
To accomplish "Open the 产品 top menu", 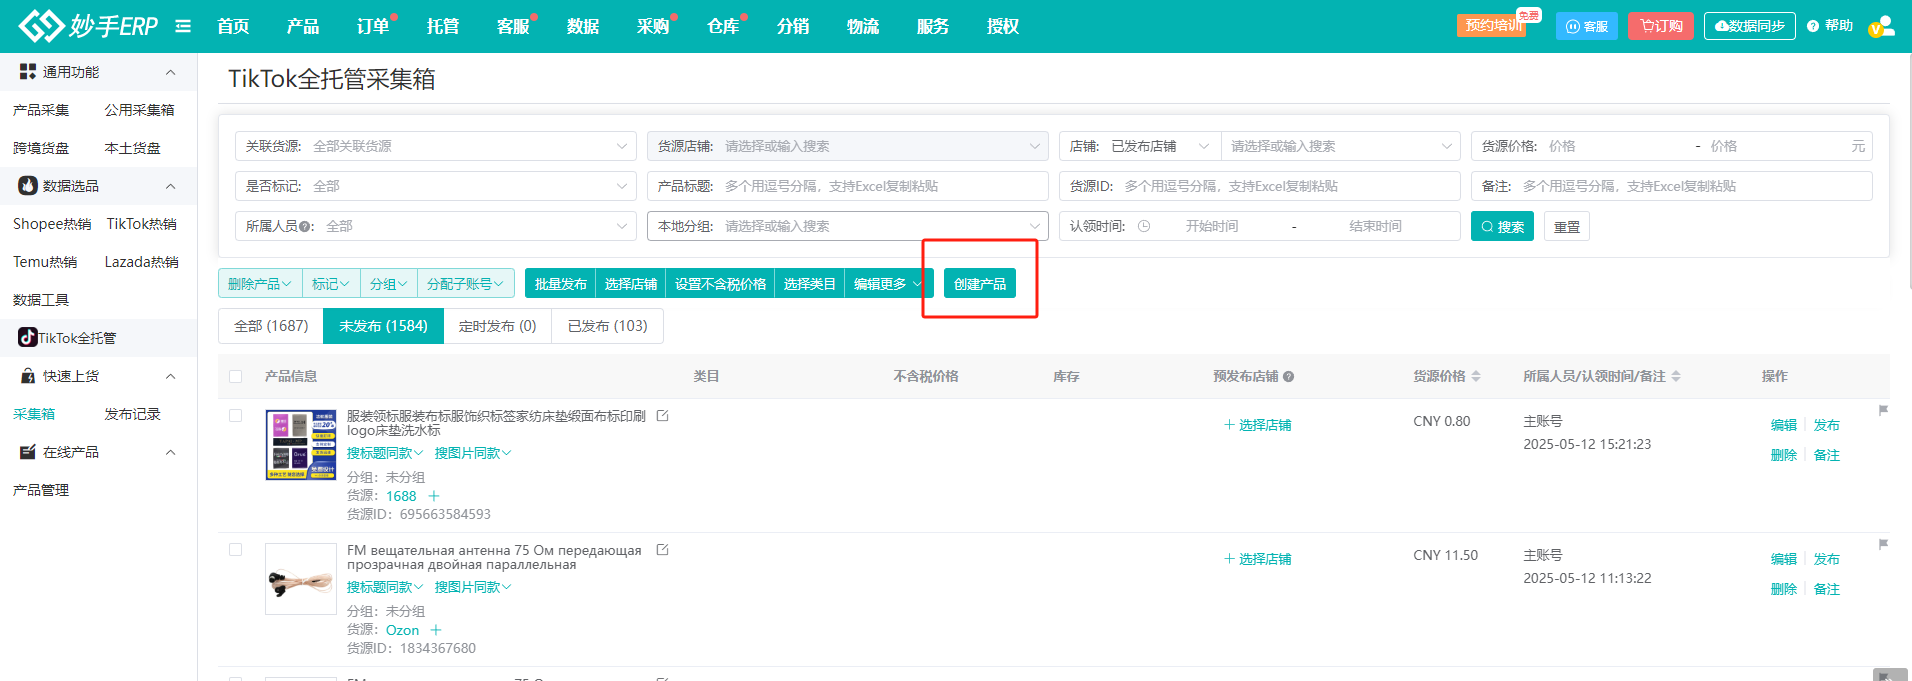I will (303, 26).
